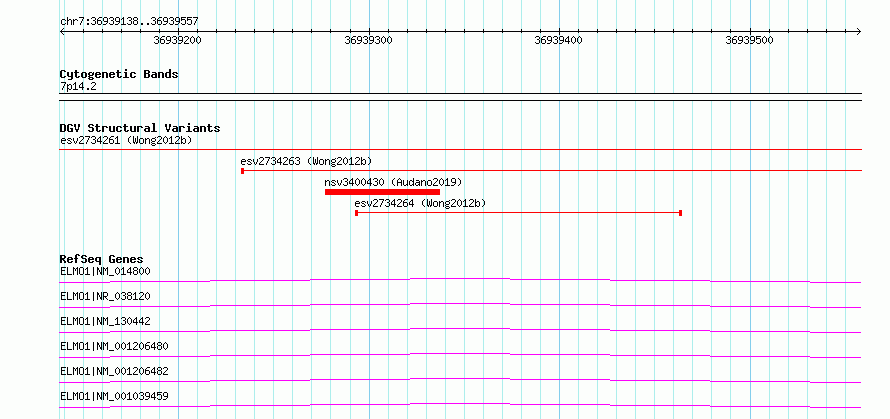Click the RefSeq Genes track title
The height and width of the screenshot is (419, 890).
point(102,259)
